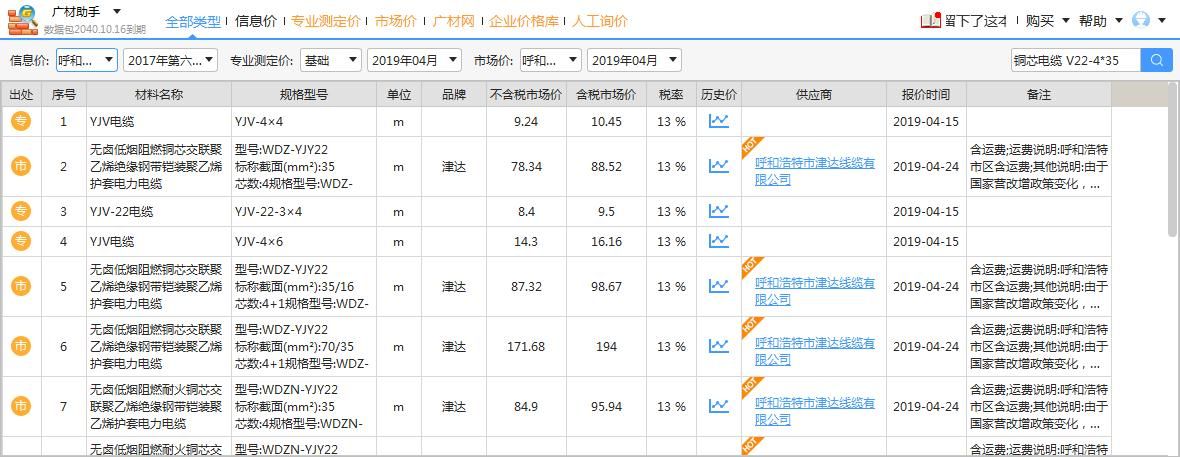Click the 专 source badge in row 4
This screenshot has width=1180, height=457.
tap(20, 242)
